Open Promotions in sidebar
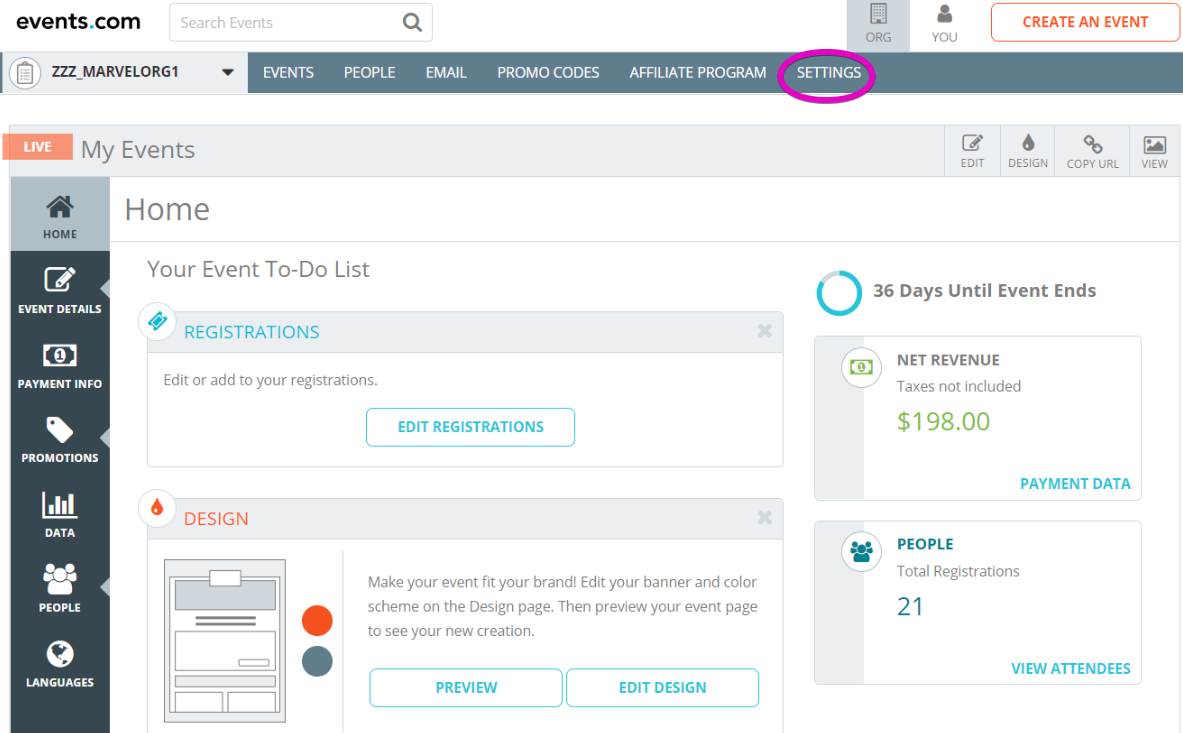Image resolution: width=1183 pixels, height=733 pixels. pyautogui.click(x=60, y=440)
